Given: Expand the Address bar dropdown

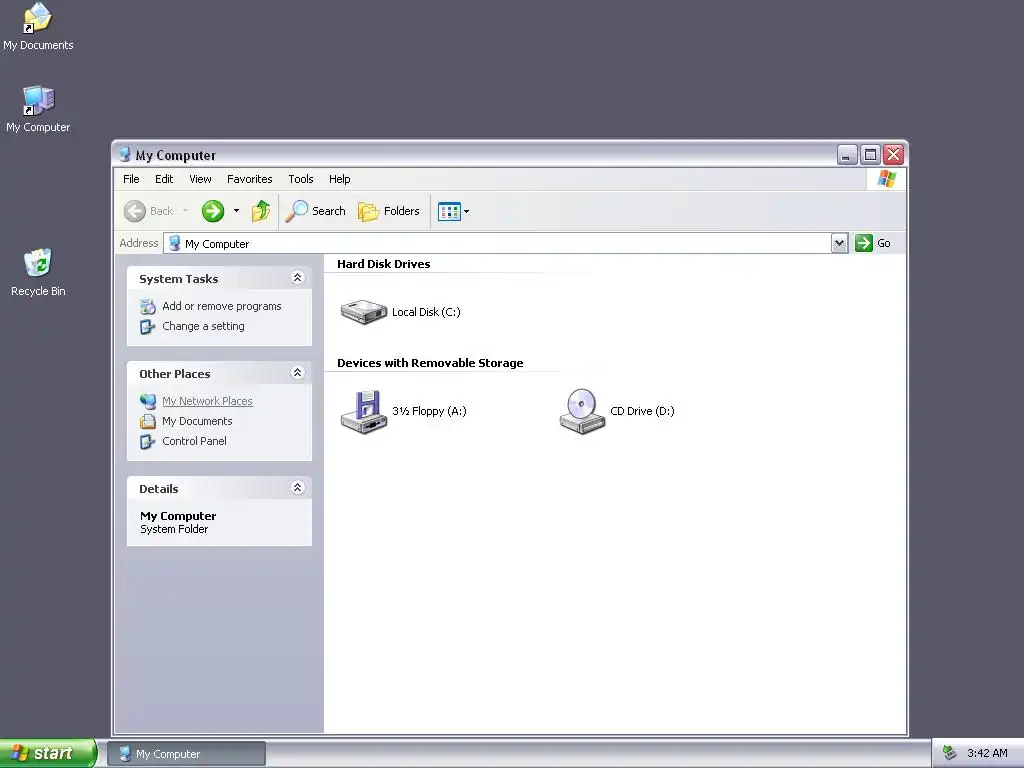Looking at the screenshot, I should click(x=839, y=243).
